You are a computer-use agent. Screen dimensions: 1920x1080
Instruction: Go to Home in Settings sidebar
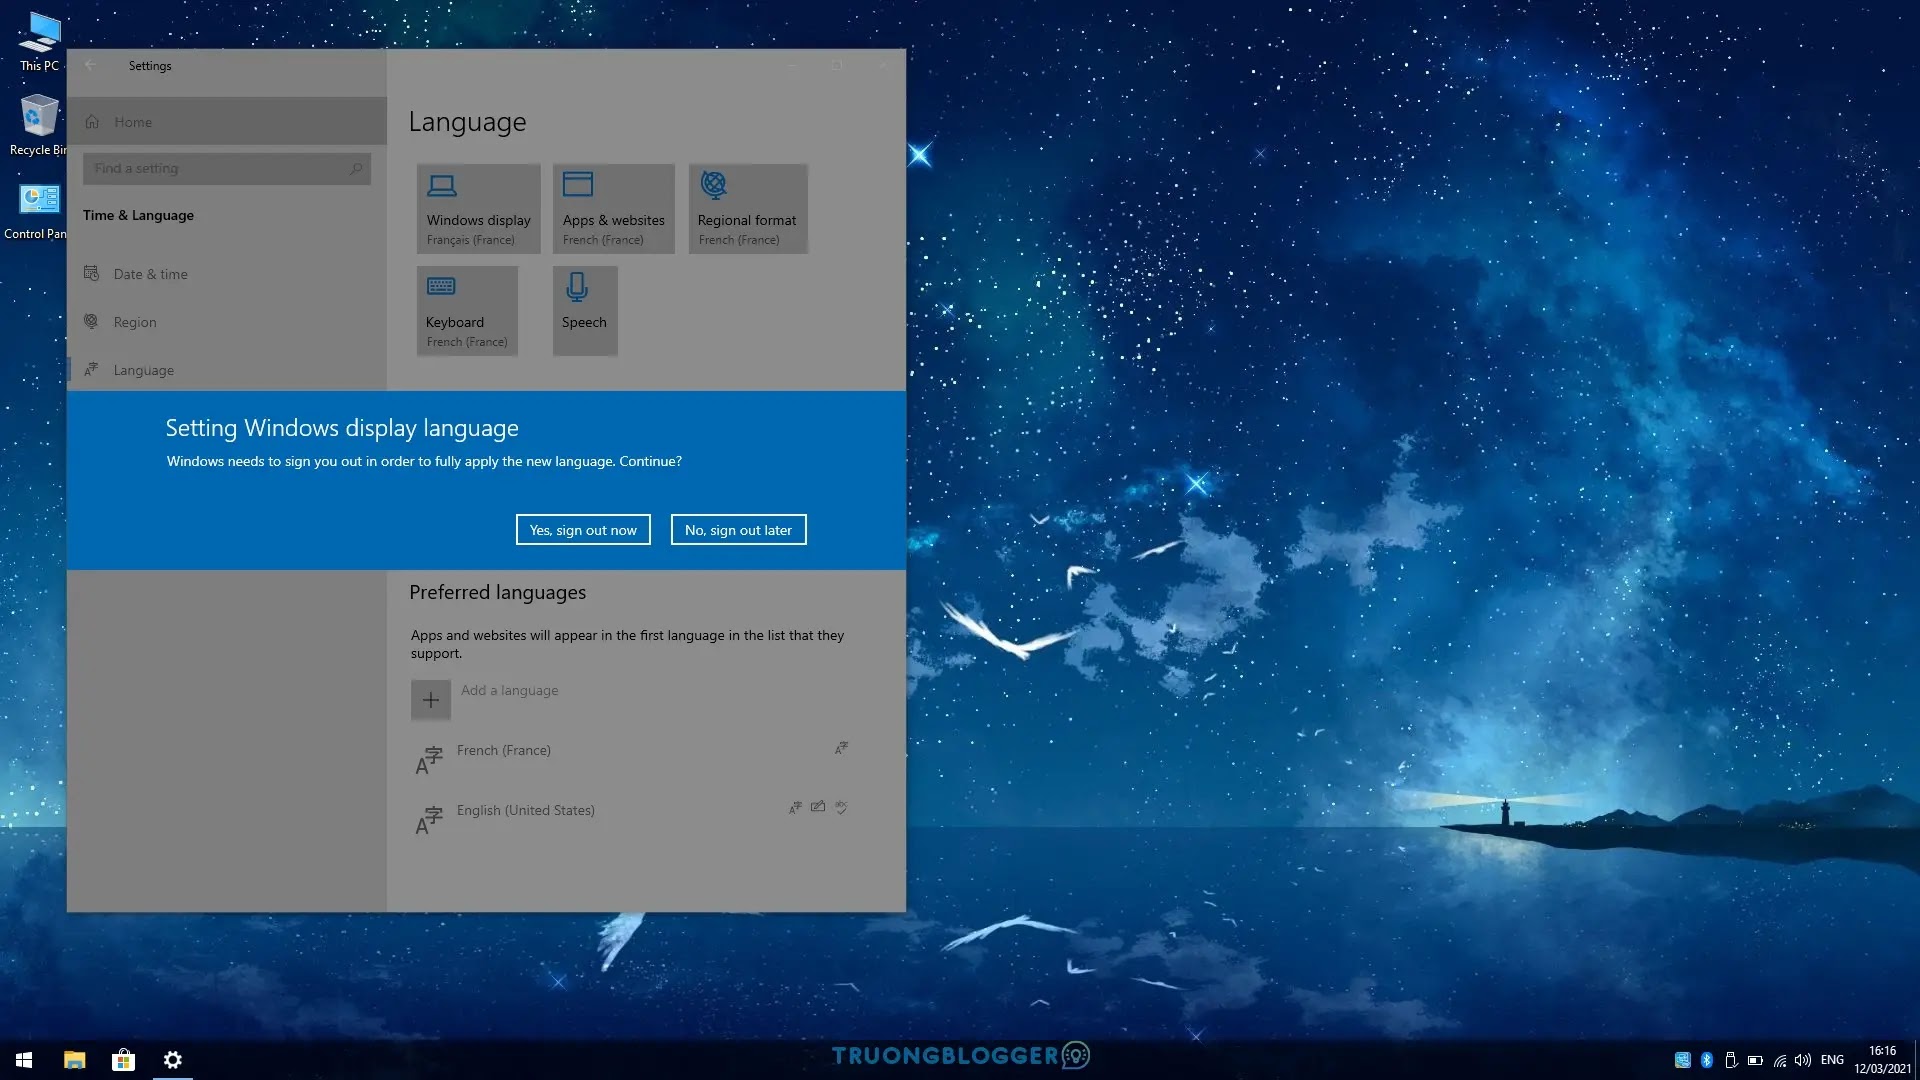tap(227, 121)
